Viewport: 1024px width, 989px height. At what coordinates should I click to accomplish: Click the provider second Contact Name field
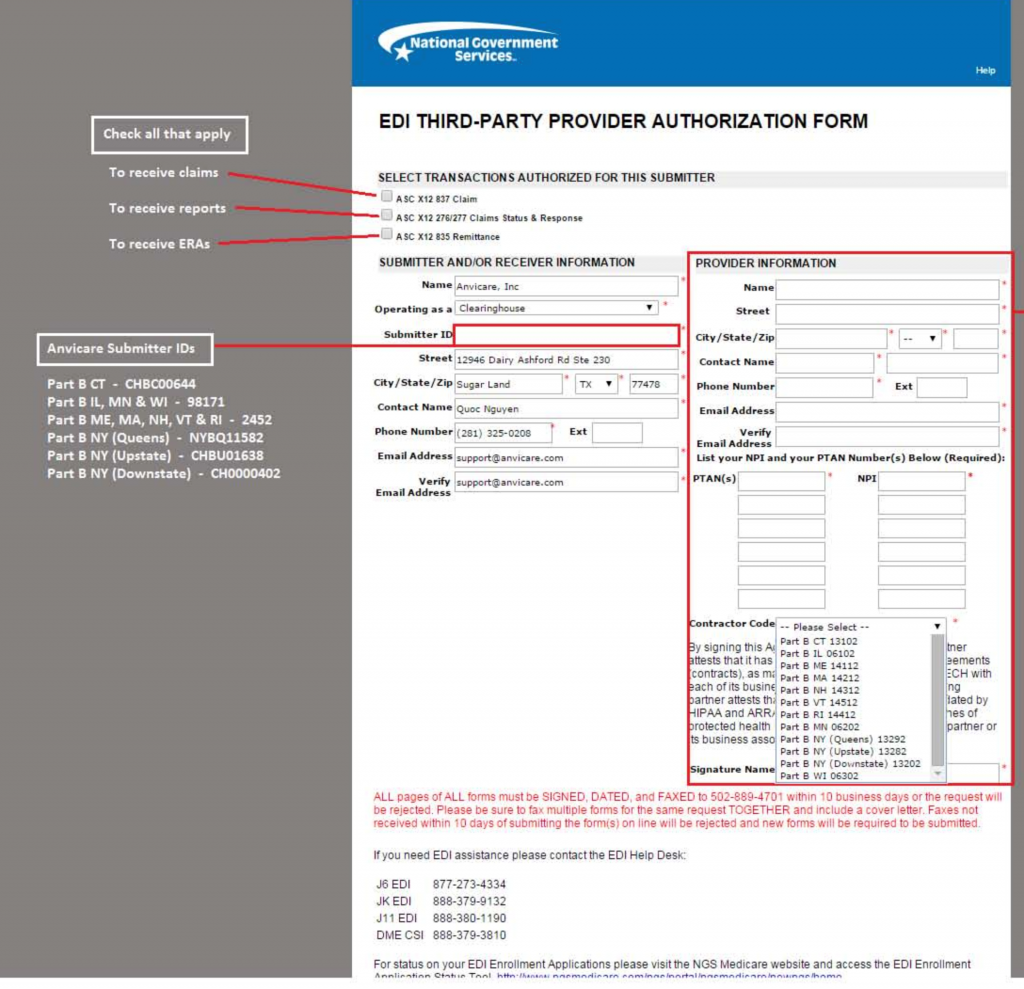click(942, 363)
